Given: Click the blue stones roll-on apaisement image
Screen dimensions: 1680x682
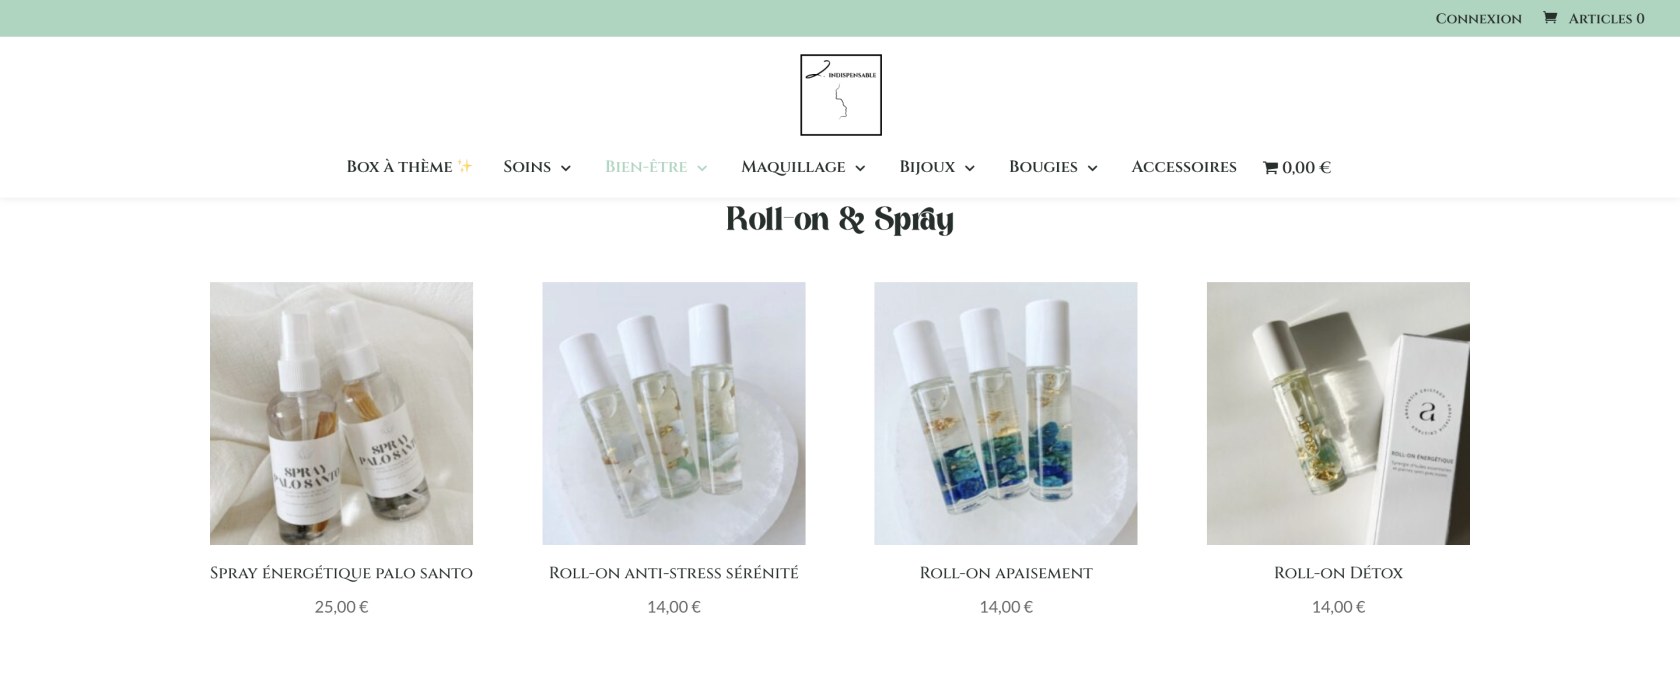Looking at the screenshot, I should (1006, 413).
